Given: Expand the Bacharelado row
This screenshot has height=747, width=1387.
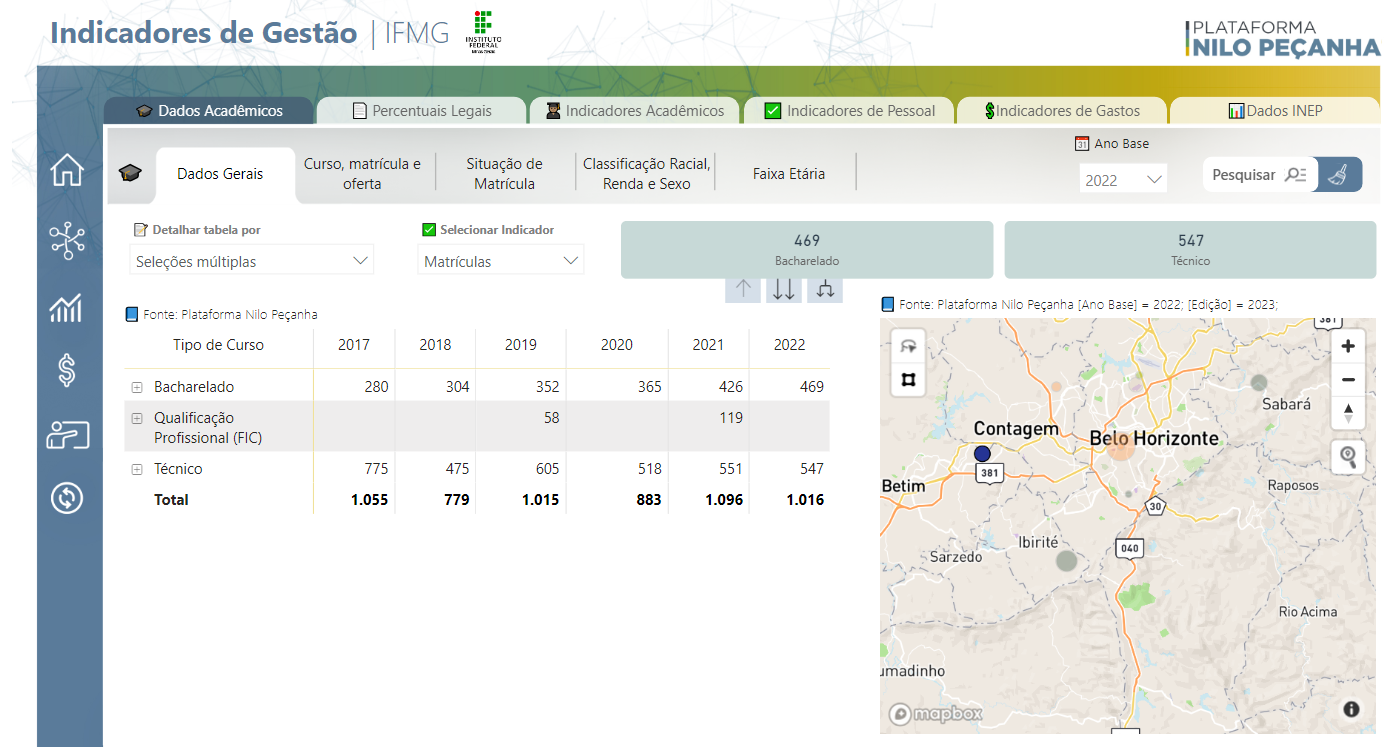Looking at the screenshot, I should click(137, 387).
